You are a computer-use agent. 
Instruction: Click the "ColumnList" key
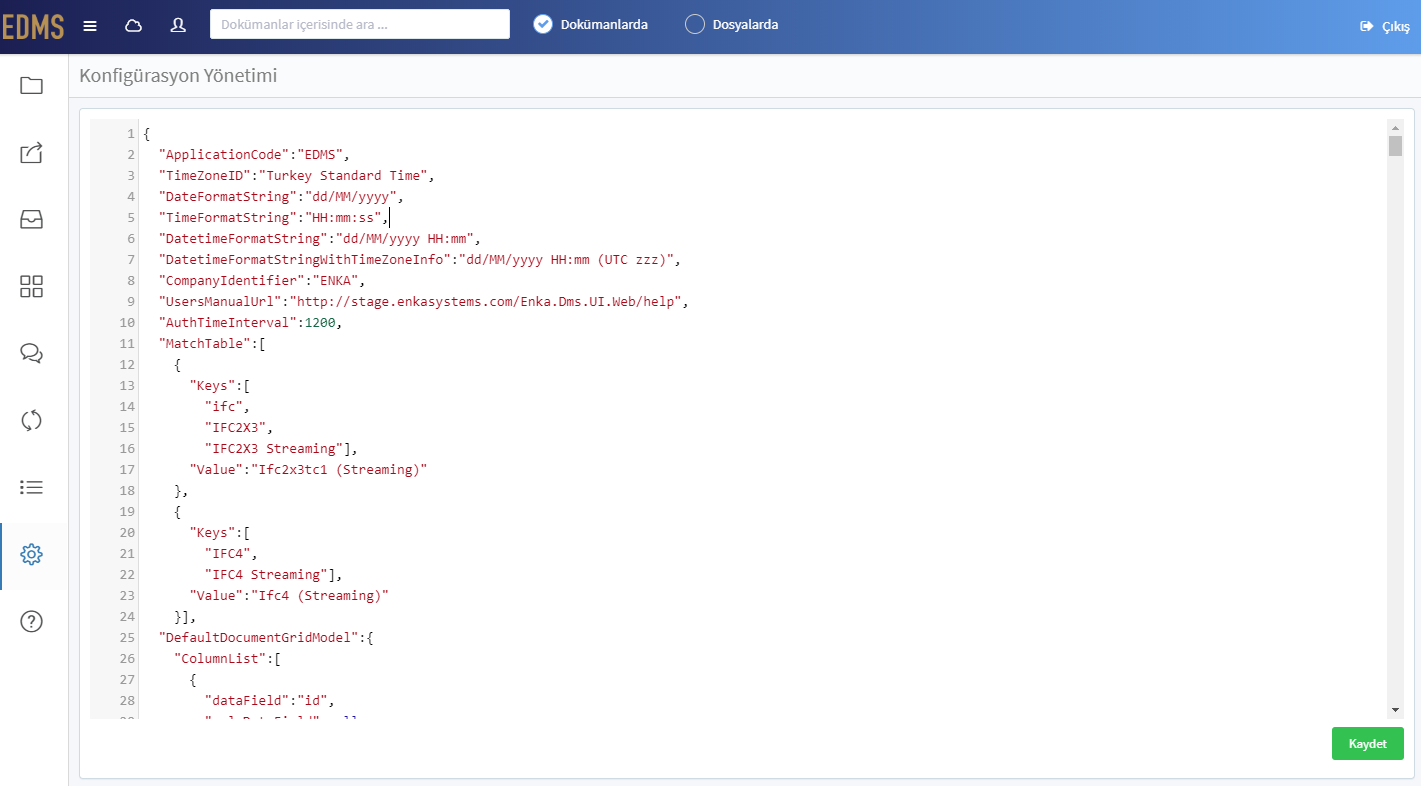pyautogui.click(x=220, y=659)
